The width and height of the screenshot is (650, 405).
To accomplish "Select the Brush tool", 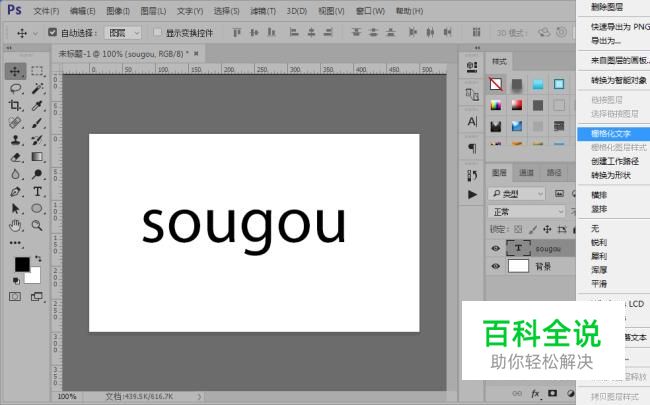I will (x=37, y=123).
